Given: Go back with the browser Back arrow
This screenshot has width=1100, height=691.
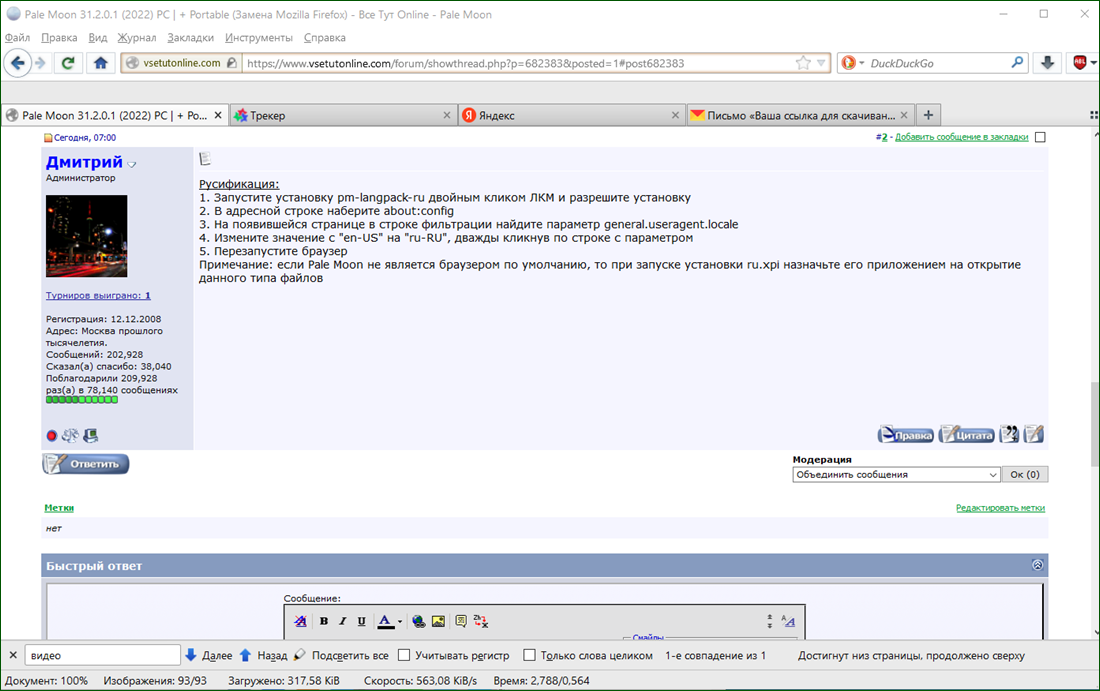Looking at the screenshot, I should coord(18,63).
